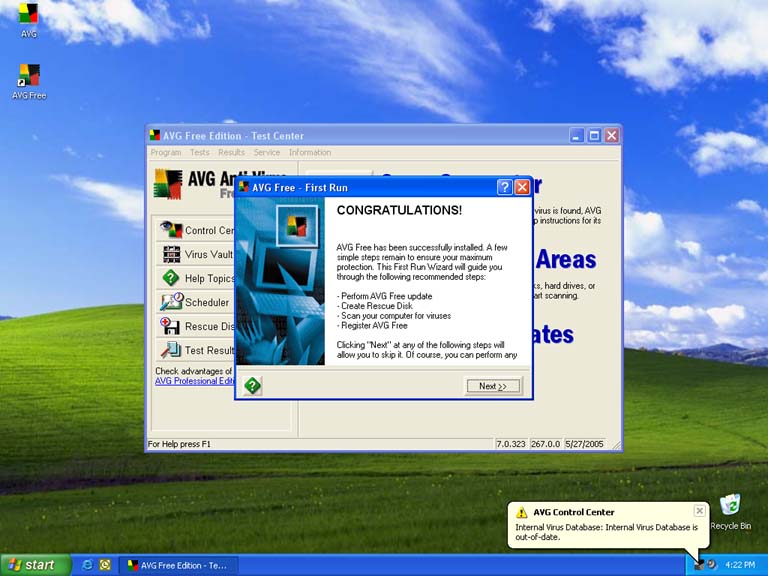Click the Next button in the First Run wizard
This screenshot has width=768, height=576.
click(493, 386)
